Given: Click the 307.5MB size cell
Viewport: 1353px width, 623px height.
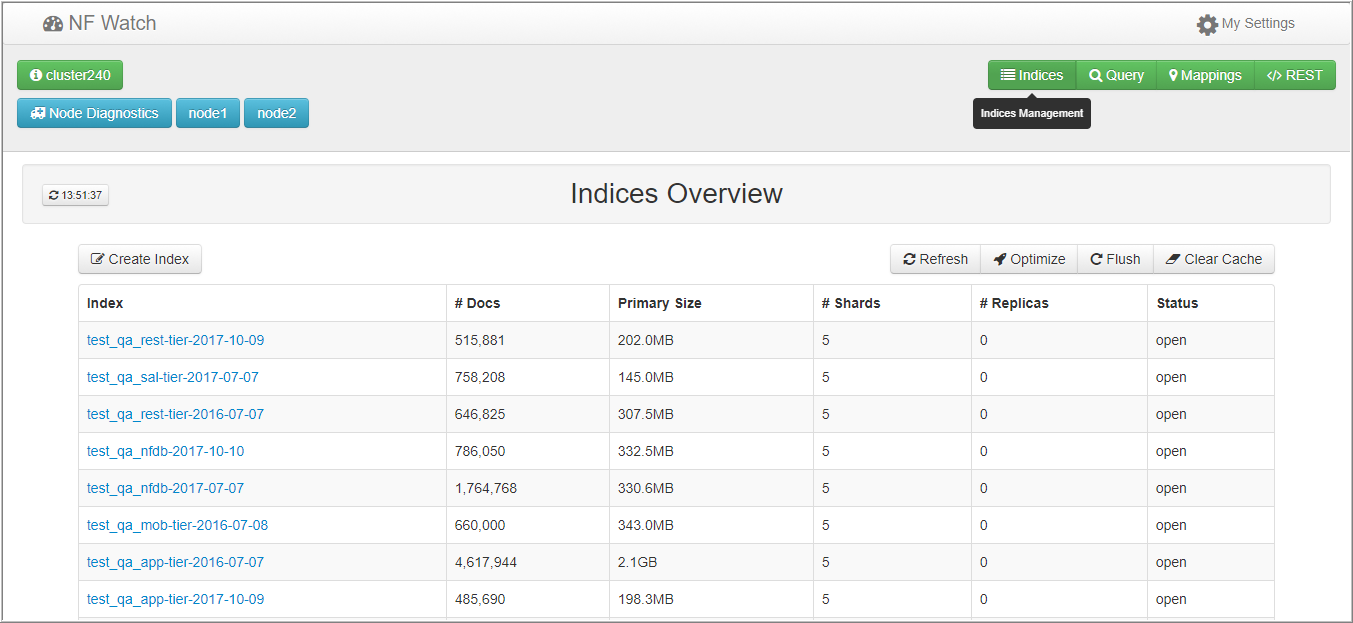Looking at the screenshot, I should coord(712,414).
